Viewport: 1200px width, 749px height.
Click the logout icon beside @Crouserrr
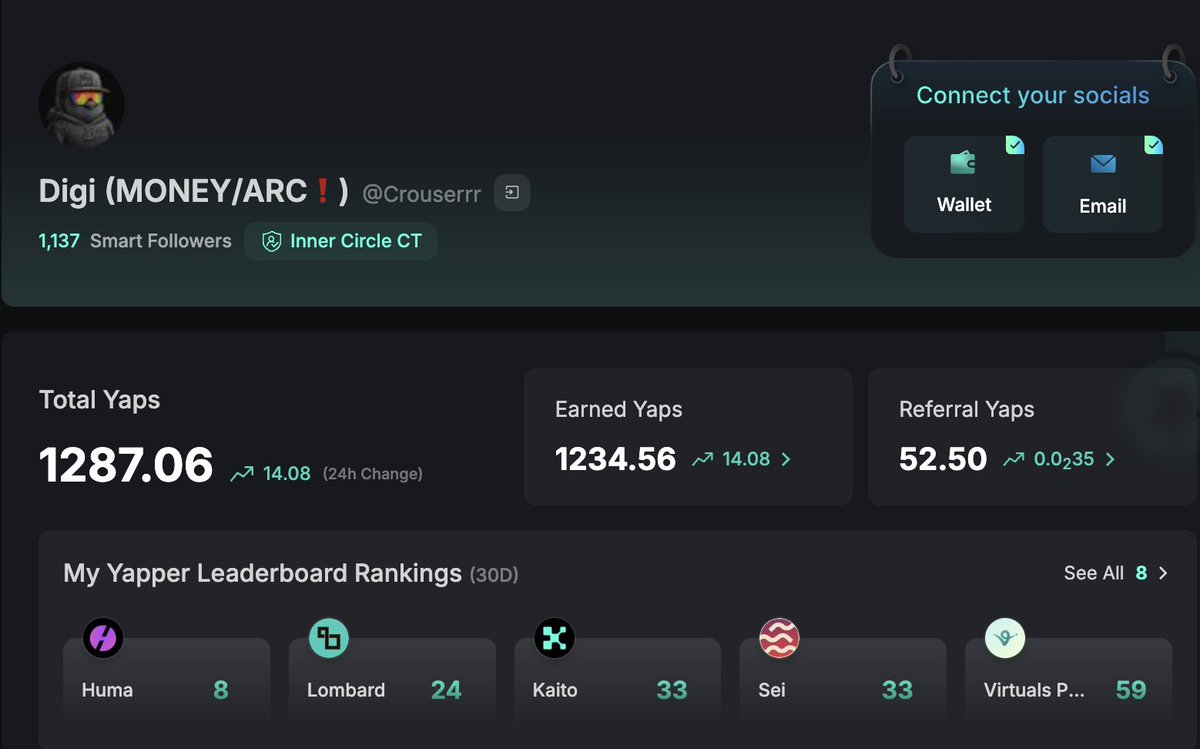click(512, 193)
